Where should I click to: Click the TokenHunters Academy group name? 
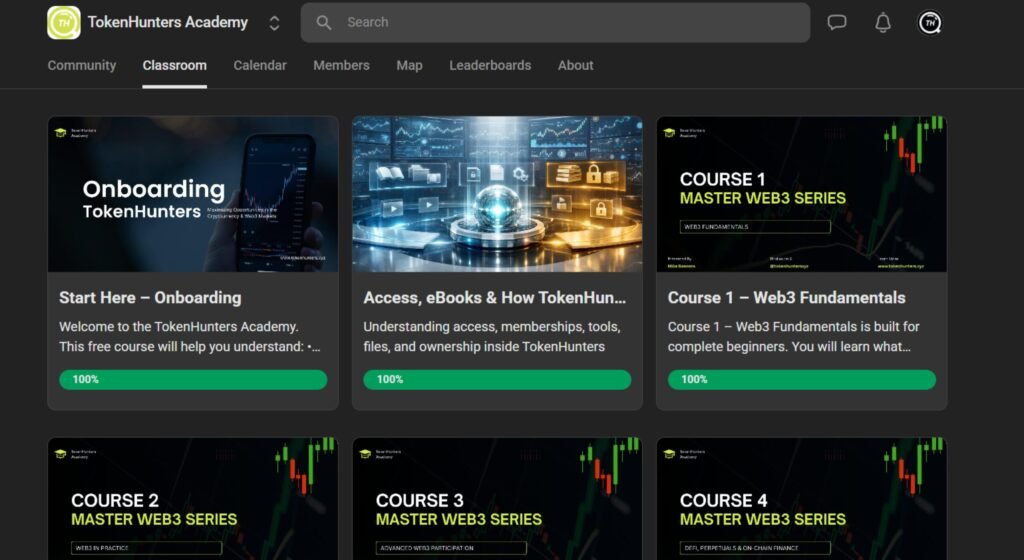point(168,22)
